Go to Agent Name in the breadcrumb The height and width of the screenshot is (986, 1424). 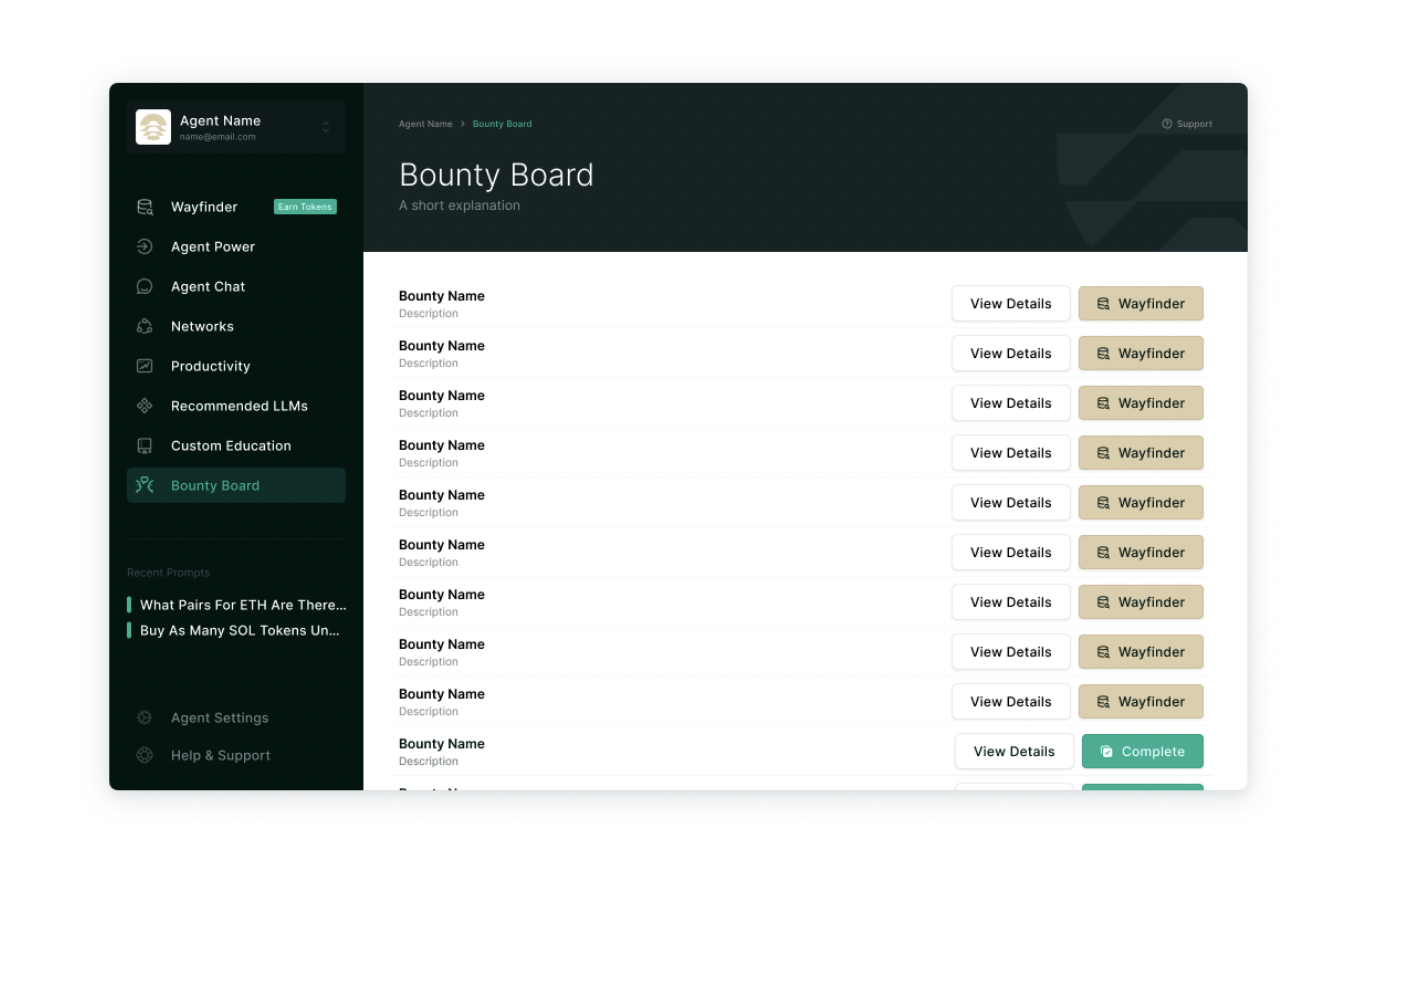click(x=425, y=124)
